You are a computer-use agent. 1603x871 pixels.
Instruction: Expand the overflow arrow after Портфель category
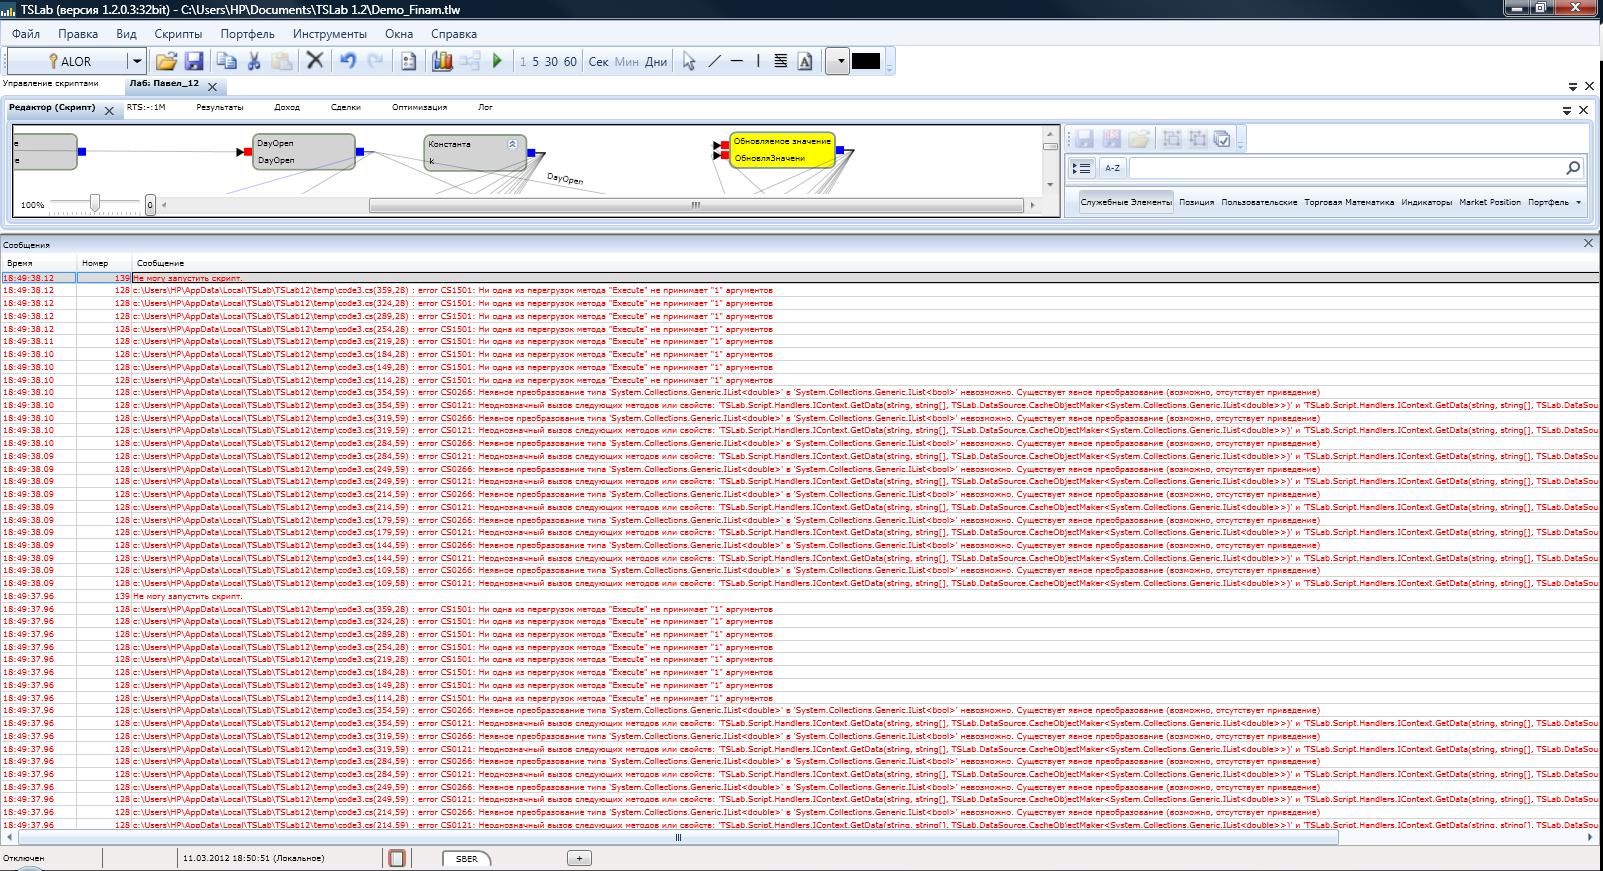point(1579,202)
